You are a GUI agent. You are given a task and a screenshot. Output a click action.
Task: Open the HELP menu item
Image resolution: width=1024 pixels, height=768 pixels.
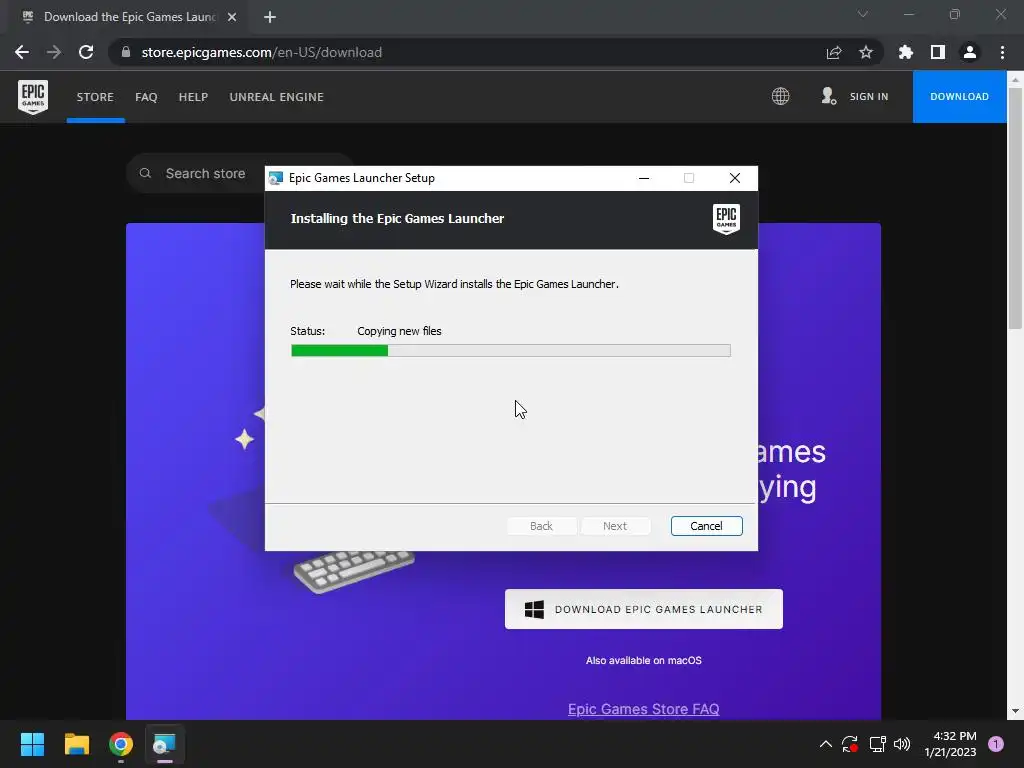pos(193,97)
